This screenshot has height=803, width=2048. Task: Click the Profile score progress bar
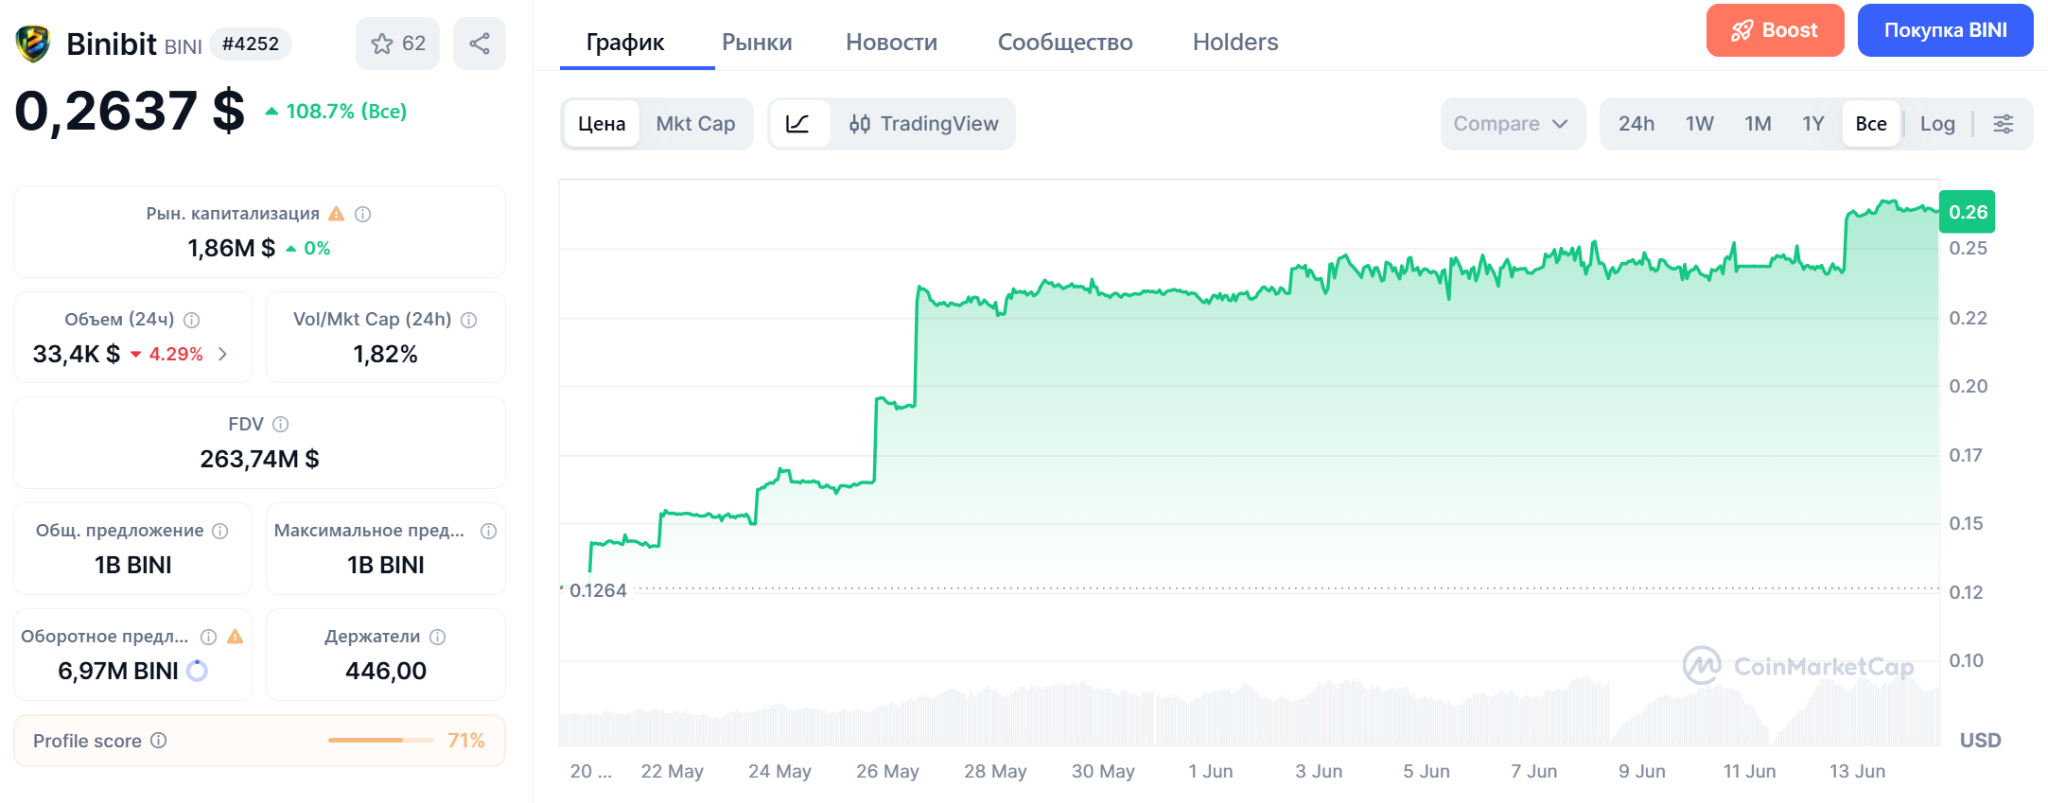tap(381, 740)
